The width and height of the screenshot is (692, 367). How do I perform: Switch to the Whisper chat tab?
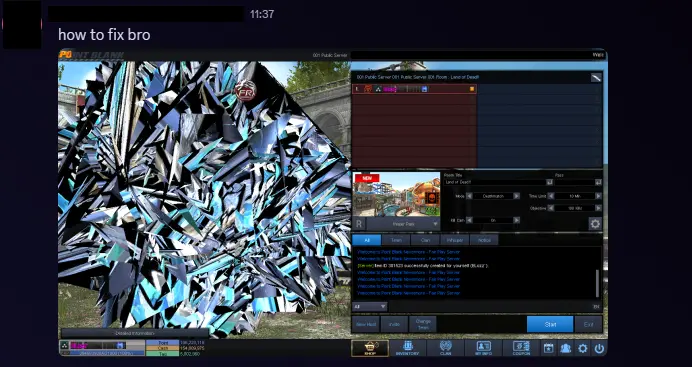[455, 240]
